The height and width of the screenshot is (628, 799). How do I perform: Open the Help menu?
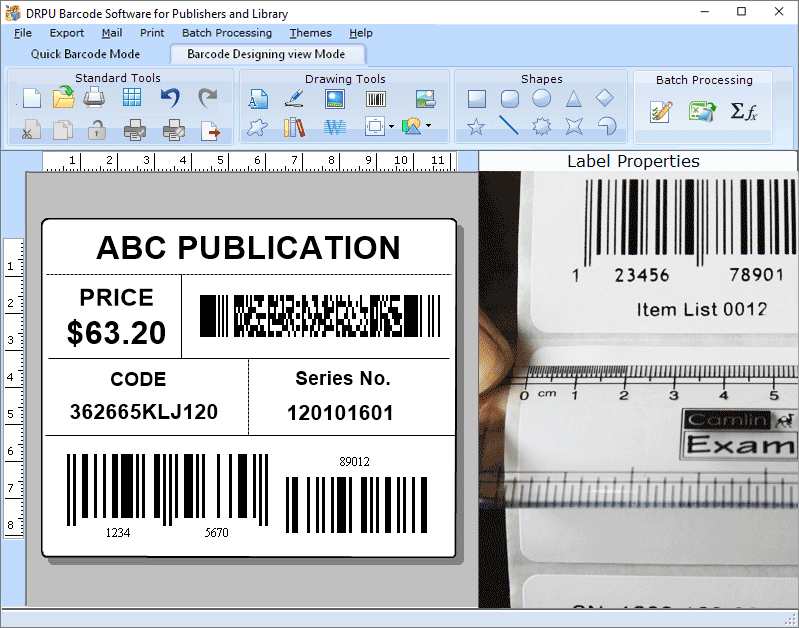361,33
